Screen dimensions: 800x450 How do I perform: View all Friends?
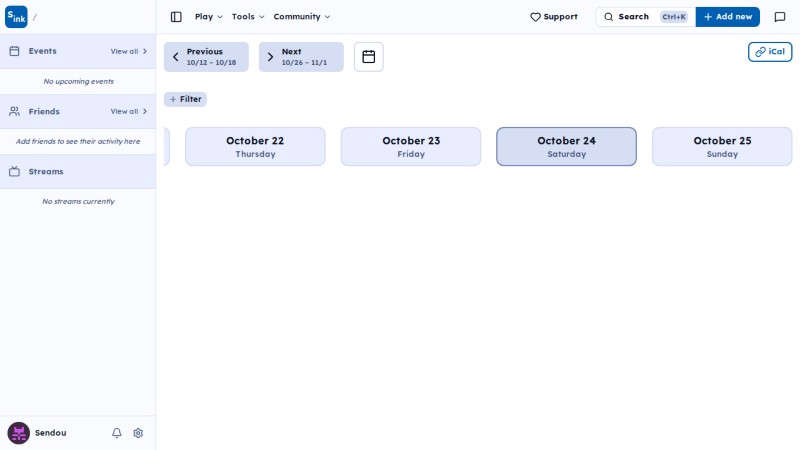129,111
